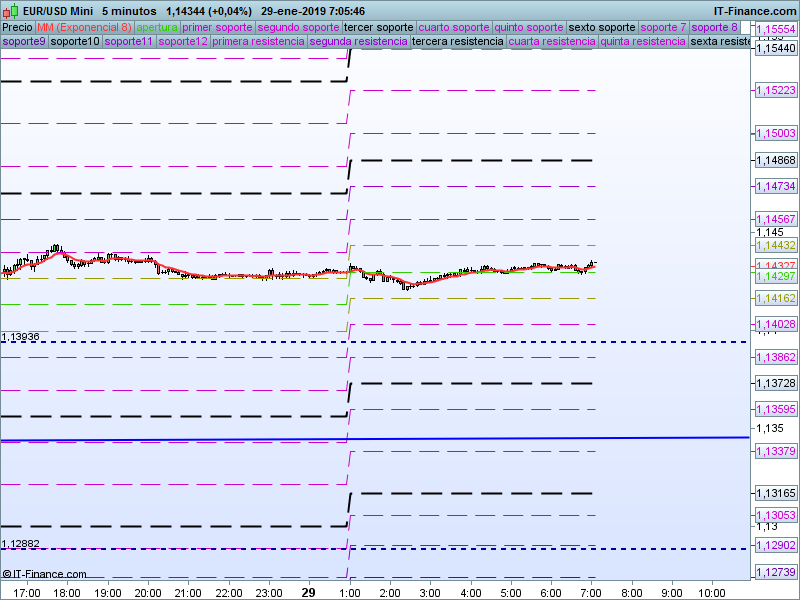This screenshot has width=800, height=600.
Task: Click the bold 29 date marker on time axis
Action: point(309,592)
